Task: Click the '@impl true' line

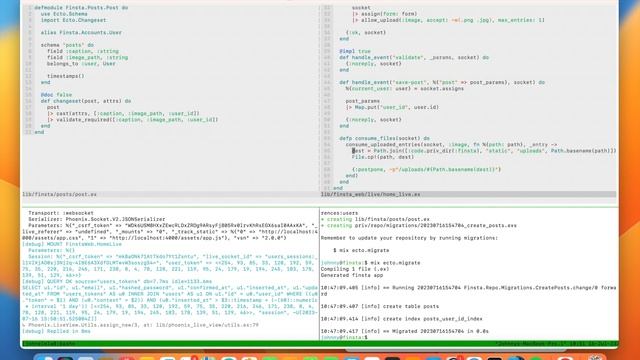Action: (x=355, y=51)
